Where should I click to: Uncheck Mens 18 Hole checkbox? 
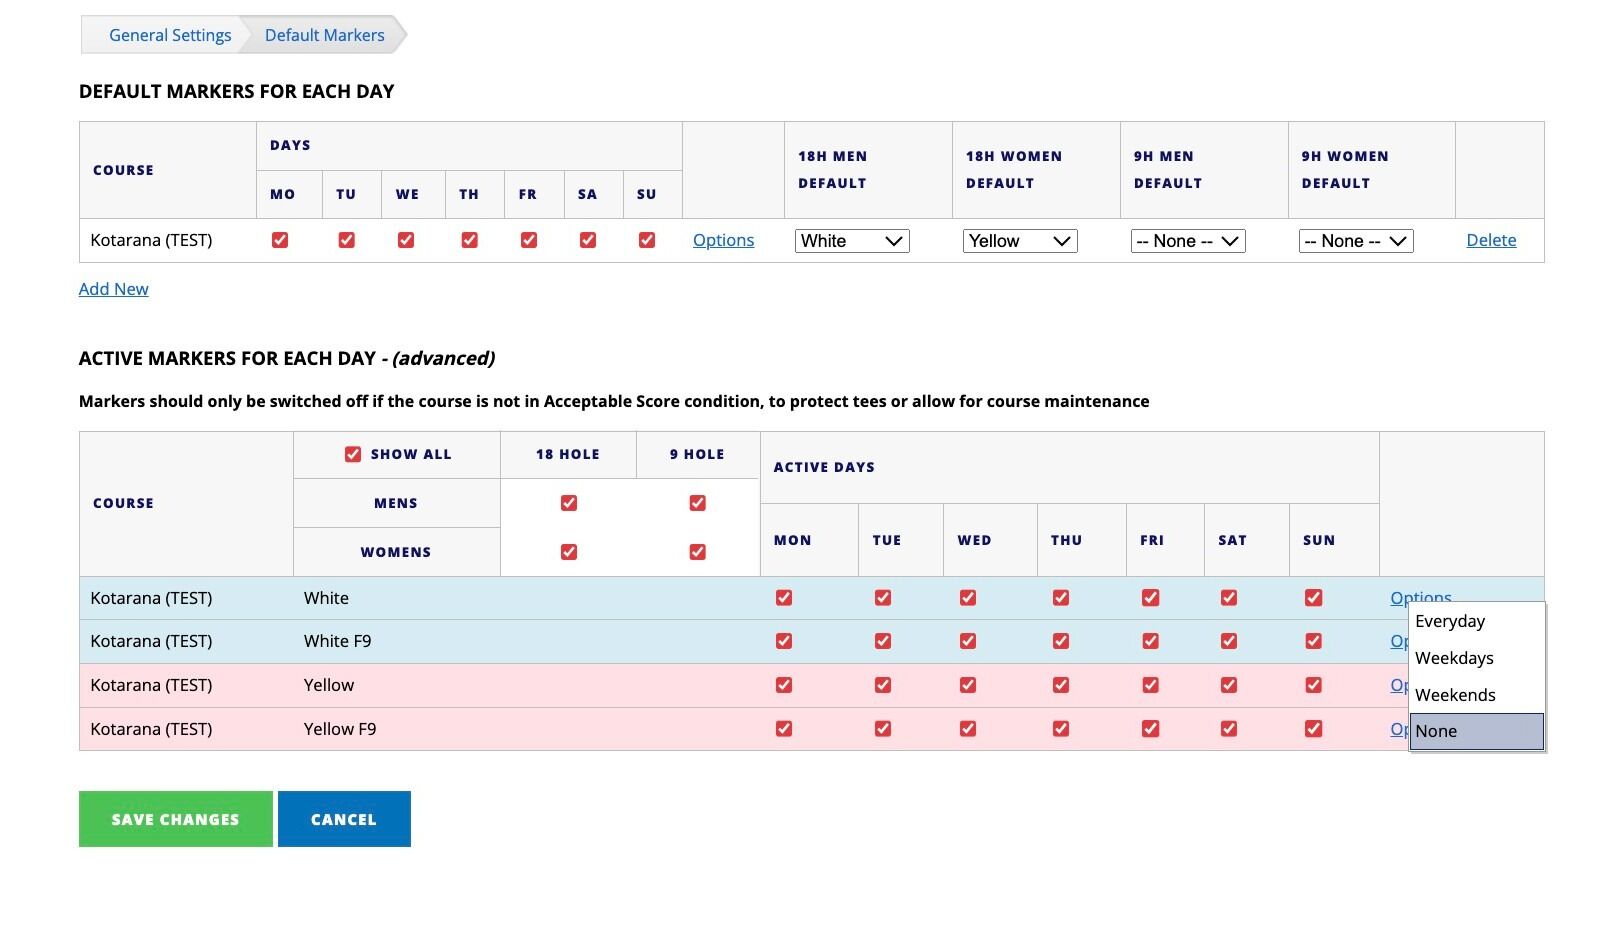[569, 503]
